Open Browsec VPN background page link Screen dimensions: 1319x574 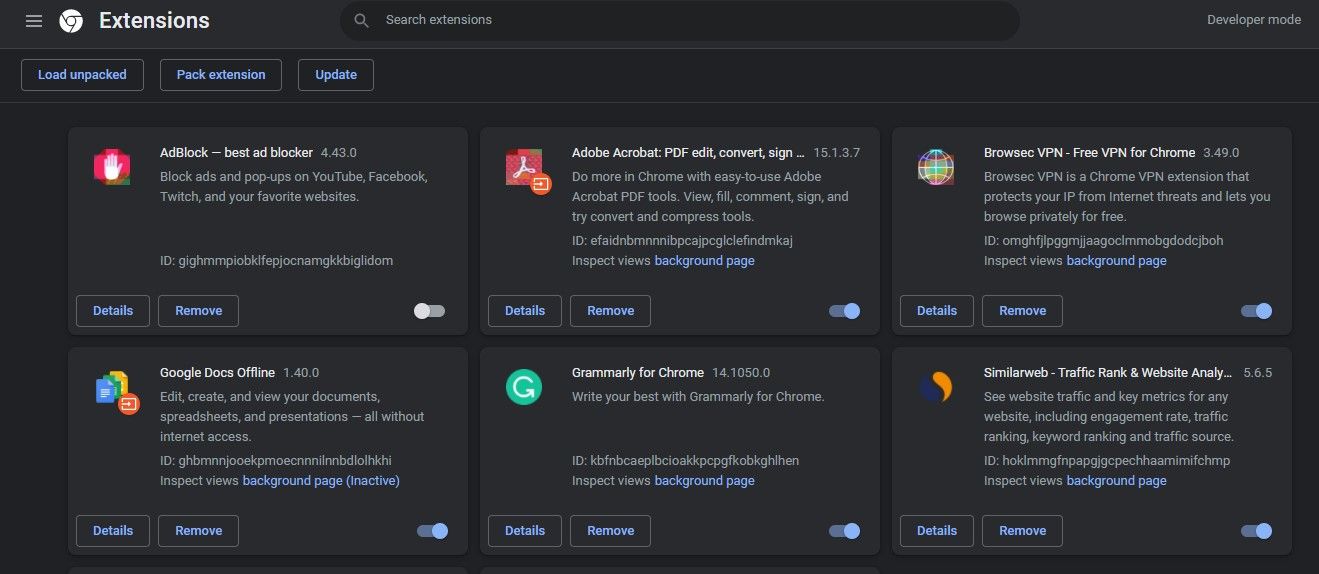(1117, 261)
